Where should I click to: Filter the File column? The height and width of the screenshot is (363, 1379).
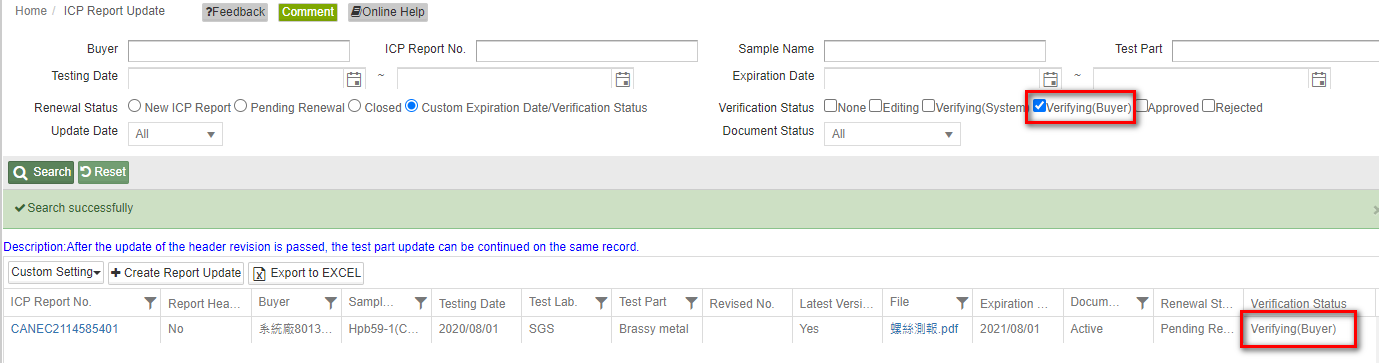961,303
